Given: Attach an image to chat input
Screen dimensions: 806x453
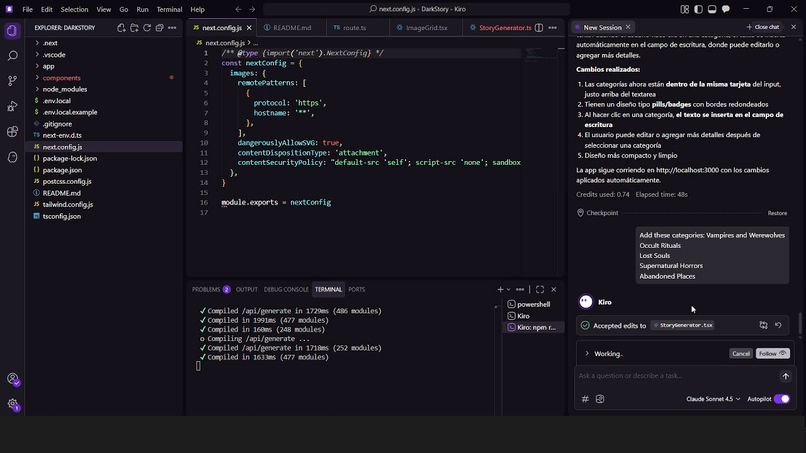Looking at the screenshot, I should 600,399.
